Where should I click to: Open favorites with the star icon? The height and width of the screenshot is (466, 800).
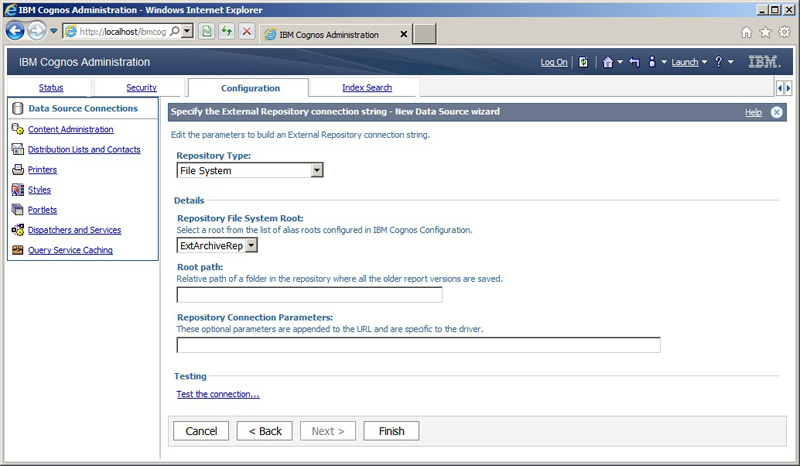click(765, 32)
